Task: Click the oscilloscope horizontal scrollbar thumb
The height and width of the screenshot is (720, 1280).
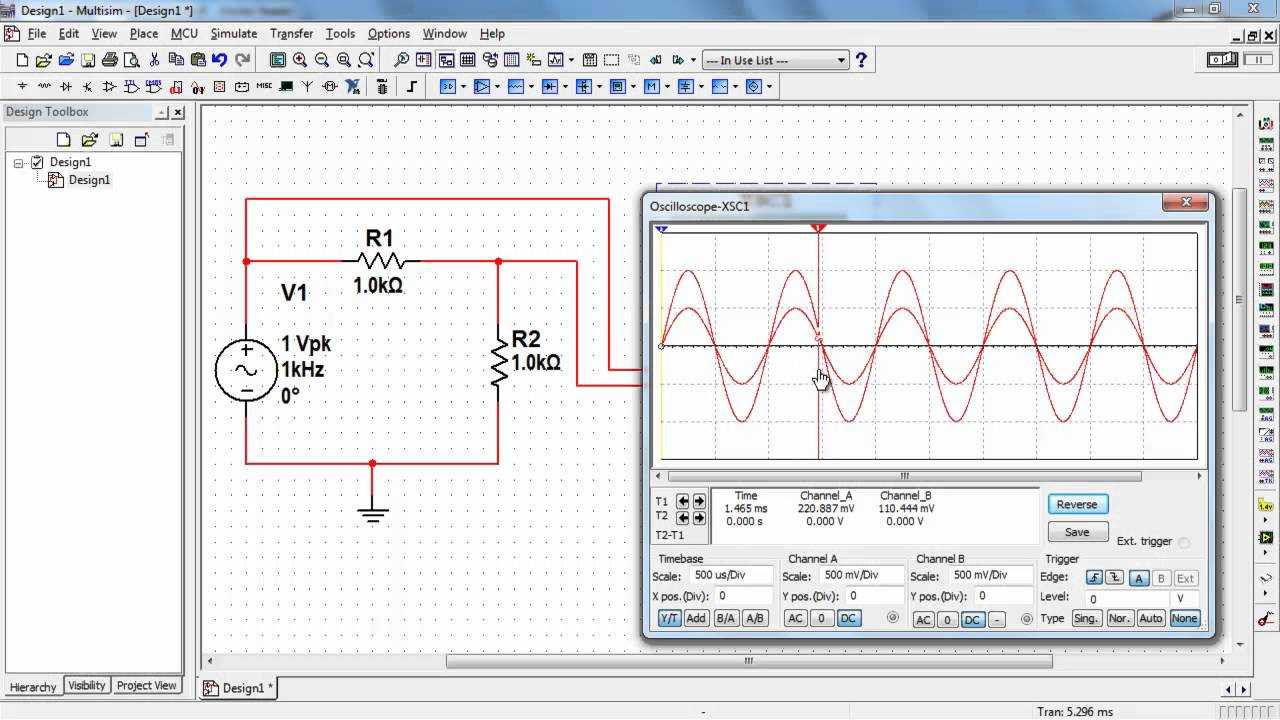Action: tap(904, 476)
